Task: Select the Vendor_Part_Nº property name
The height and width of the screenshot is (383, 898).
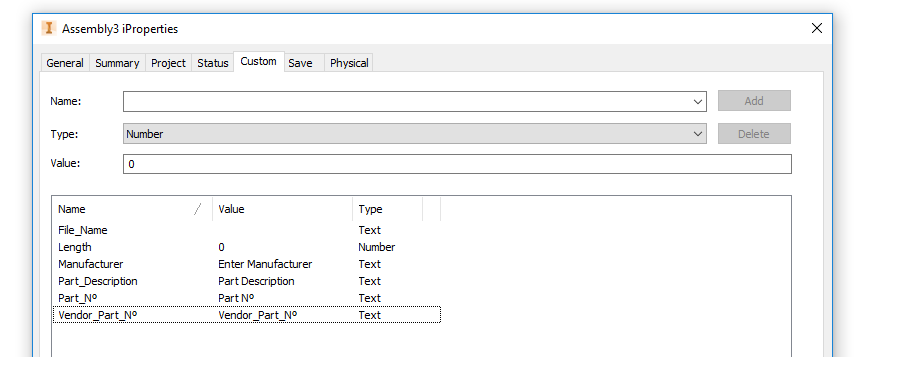Action: [x=97, y=315]
